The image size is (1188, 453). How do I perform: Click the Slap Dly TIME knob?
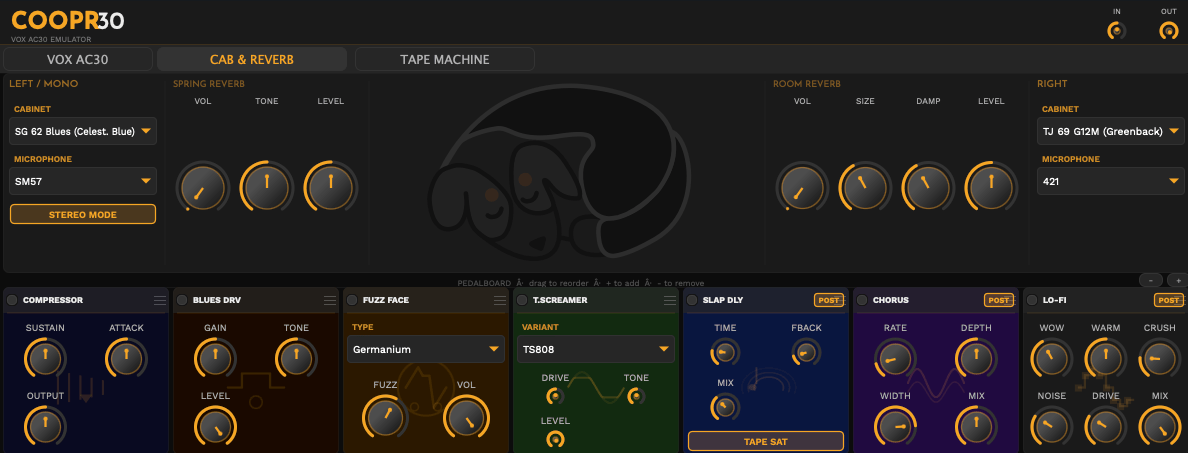click(x=725, y=353)
